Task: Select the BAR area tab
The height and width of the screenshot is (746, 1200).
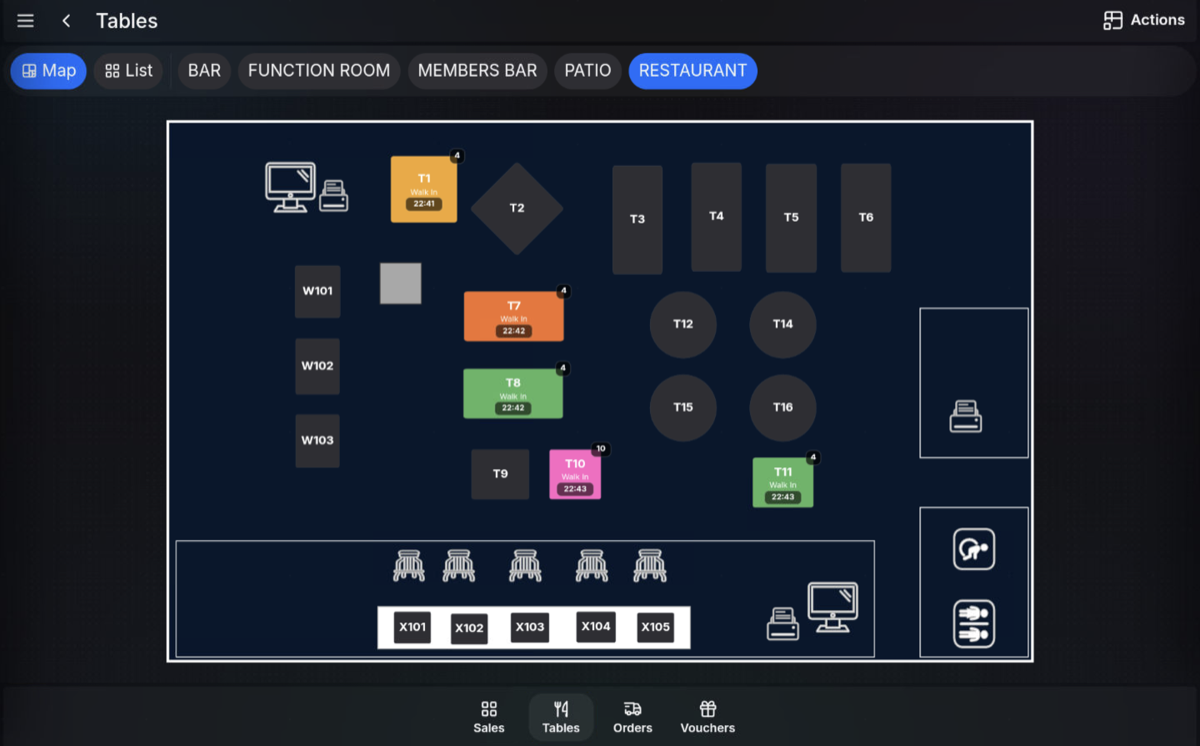Action: [x=204, y=71]
